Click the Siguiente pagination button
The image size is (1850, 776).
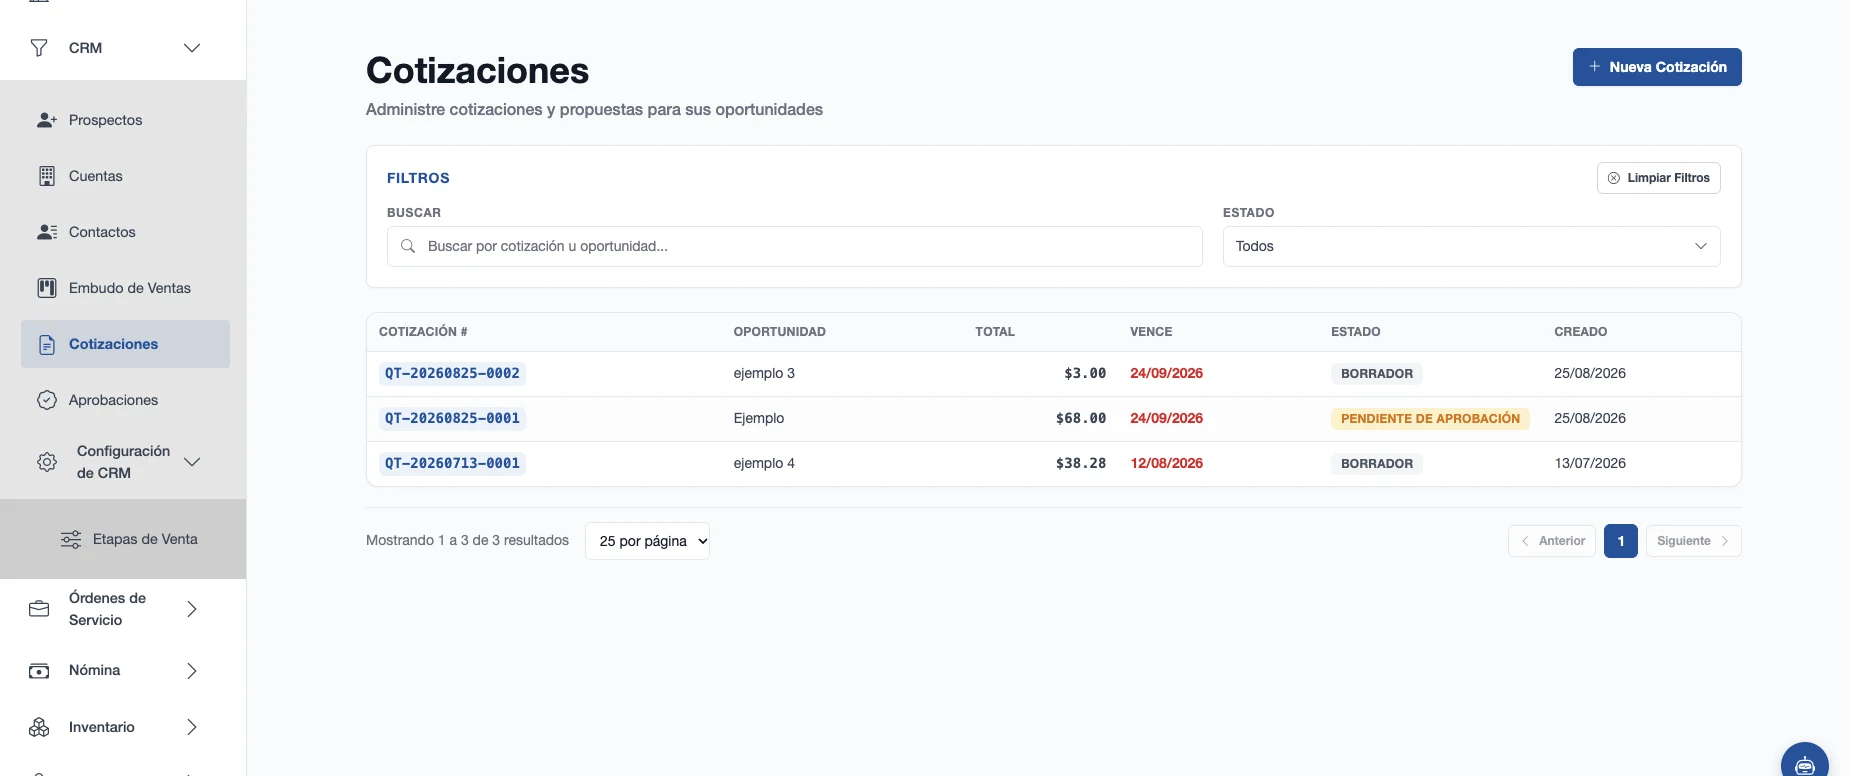pos(1693,541)
